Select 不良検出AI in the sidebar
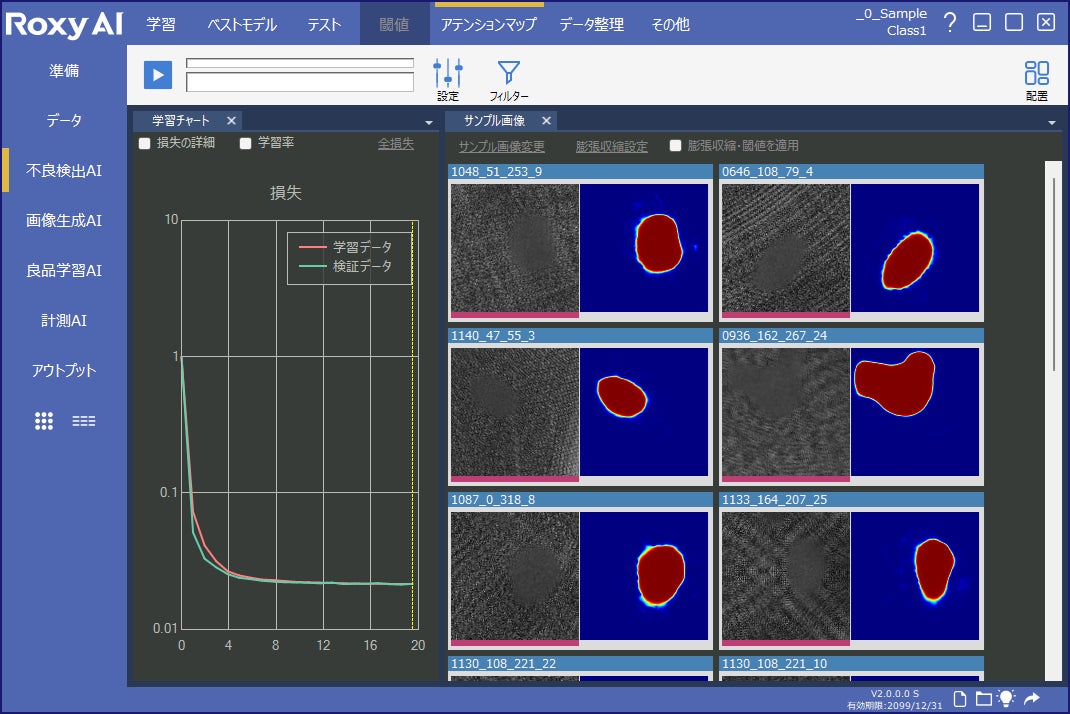Viewport: 1070px width, 714px height. 64,171
